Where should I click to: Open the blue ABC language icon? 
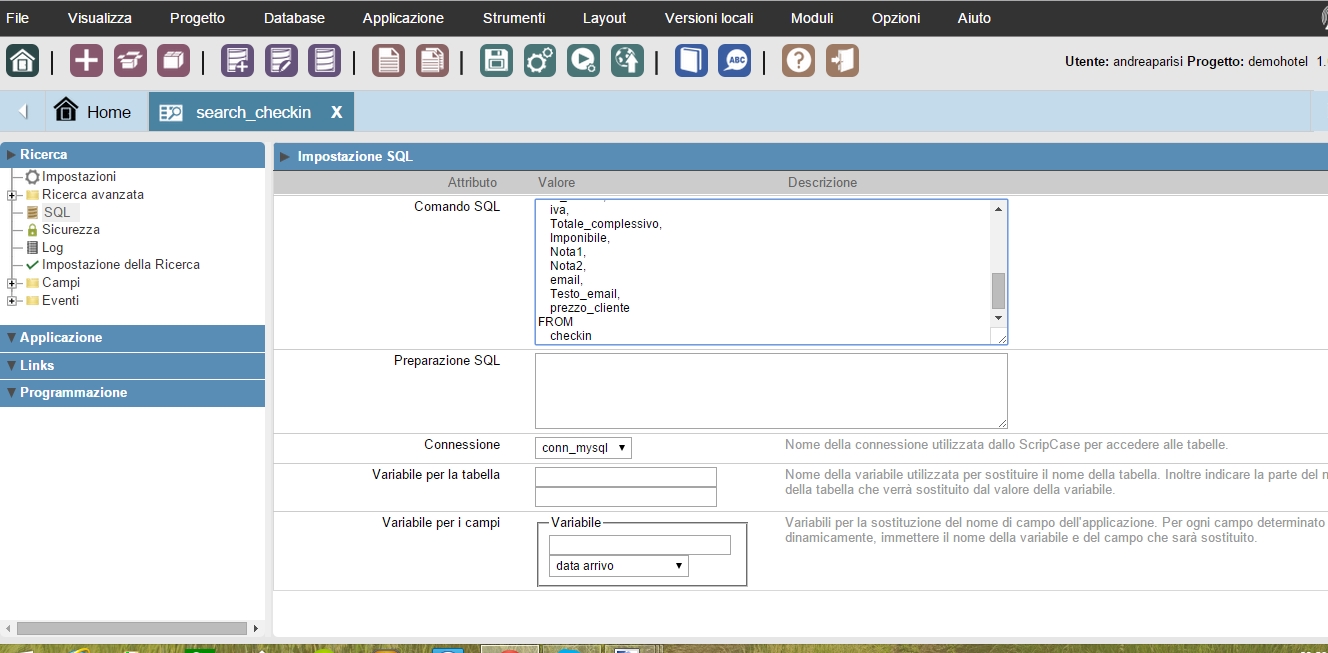point(734,61)
